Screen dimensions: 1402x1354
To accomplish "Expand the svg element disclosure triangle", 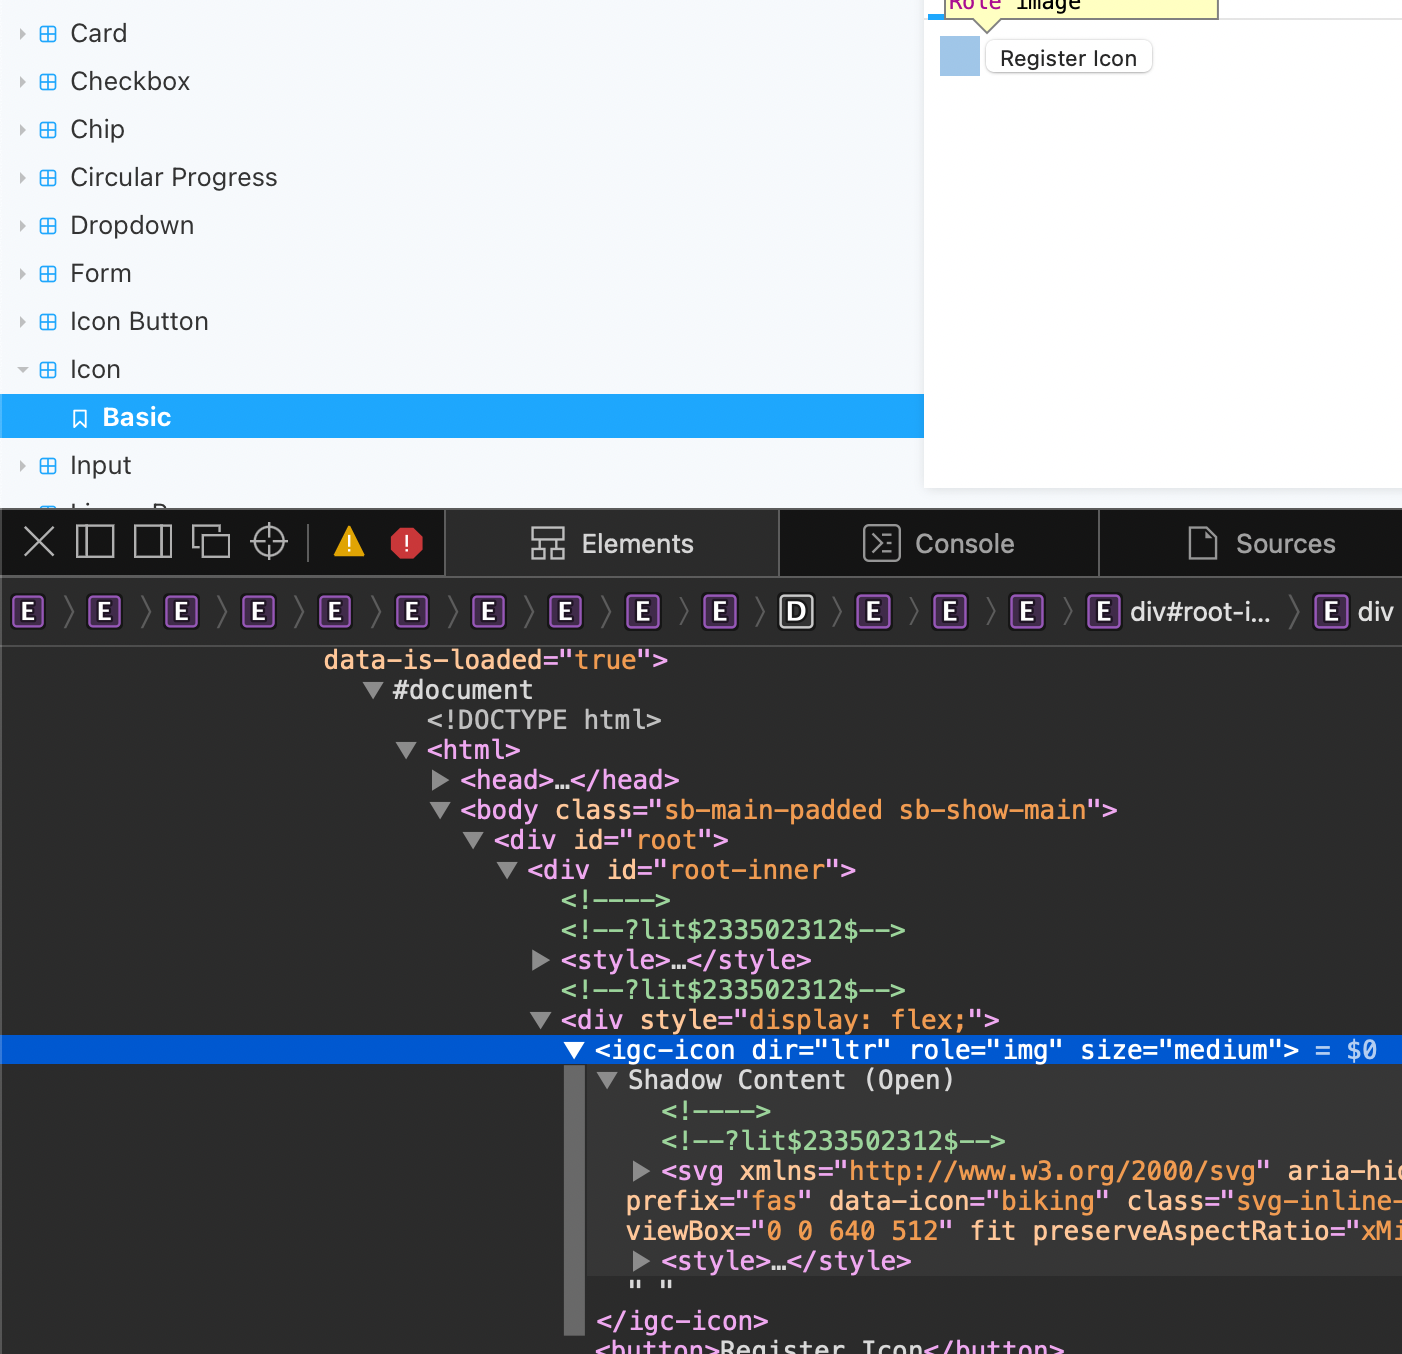I will pos(640,1170).
